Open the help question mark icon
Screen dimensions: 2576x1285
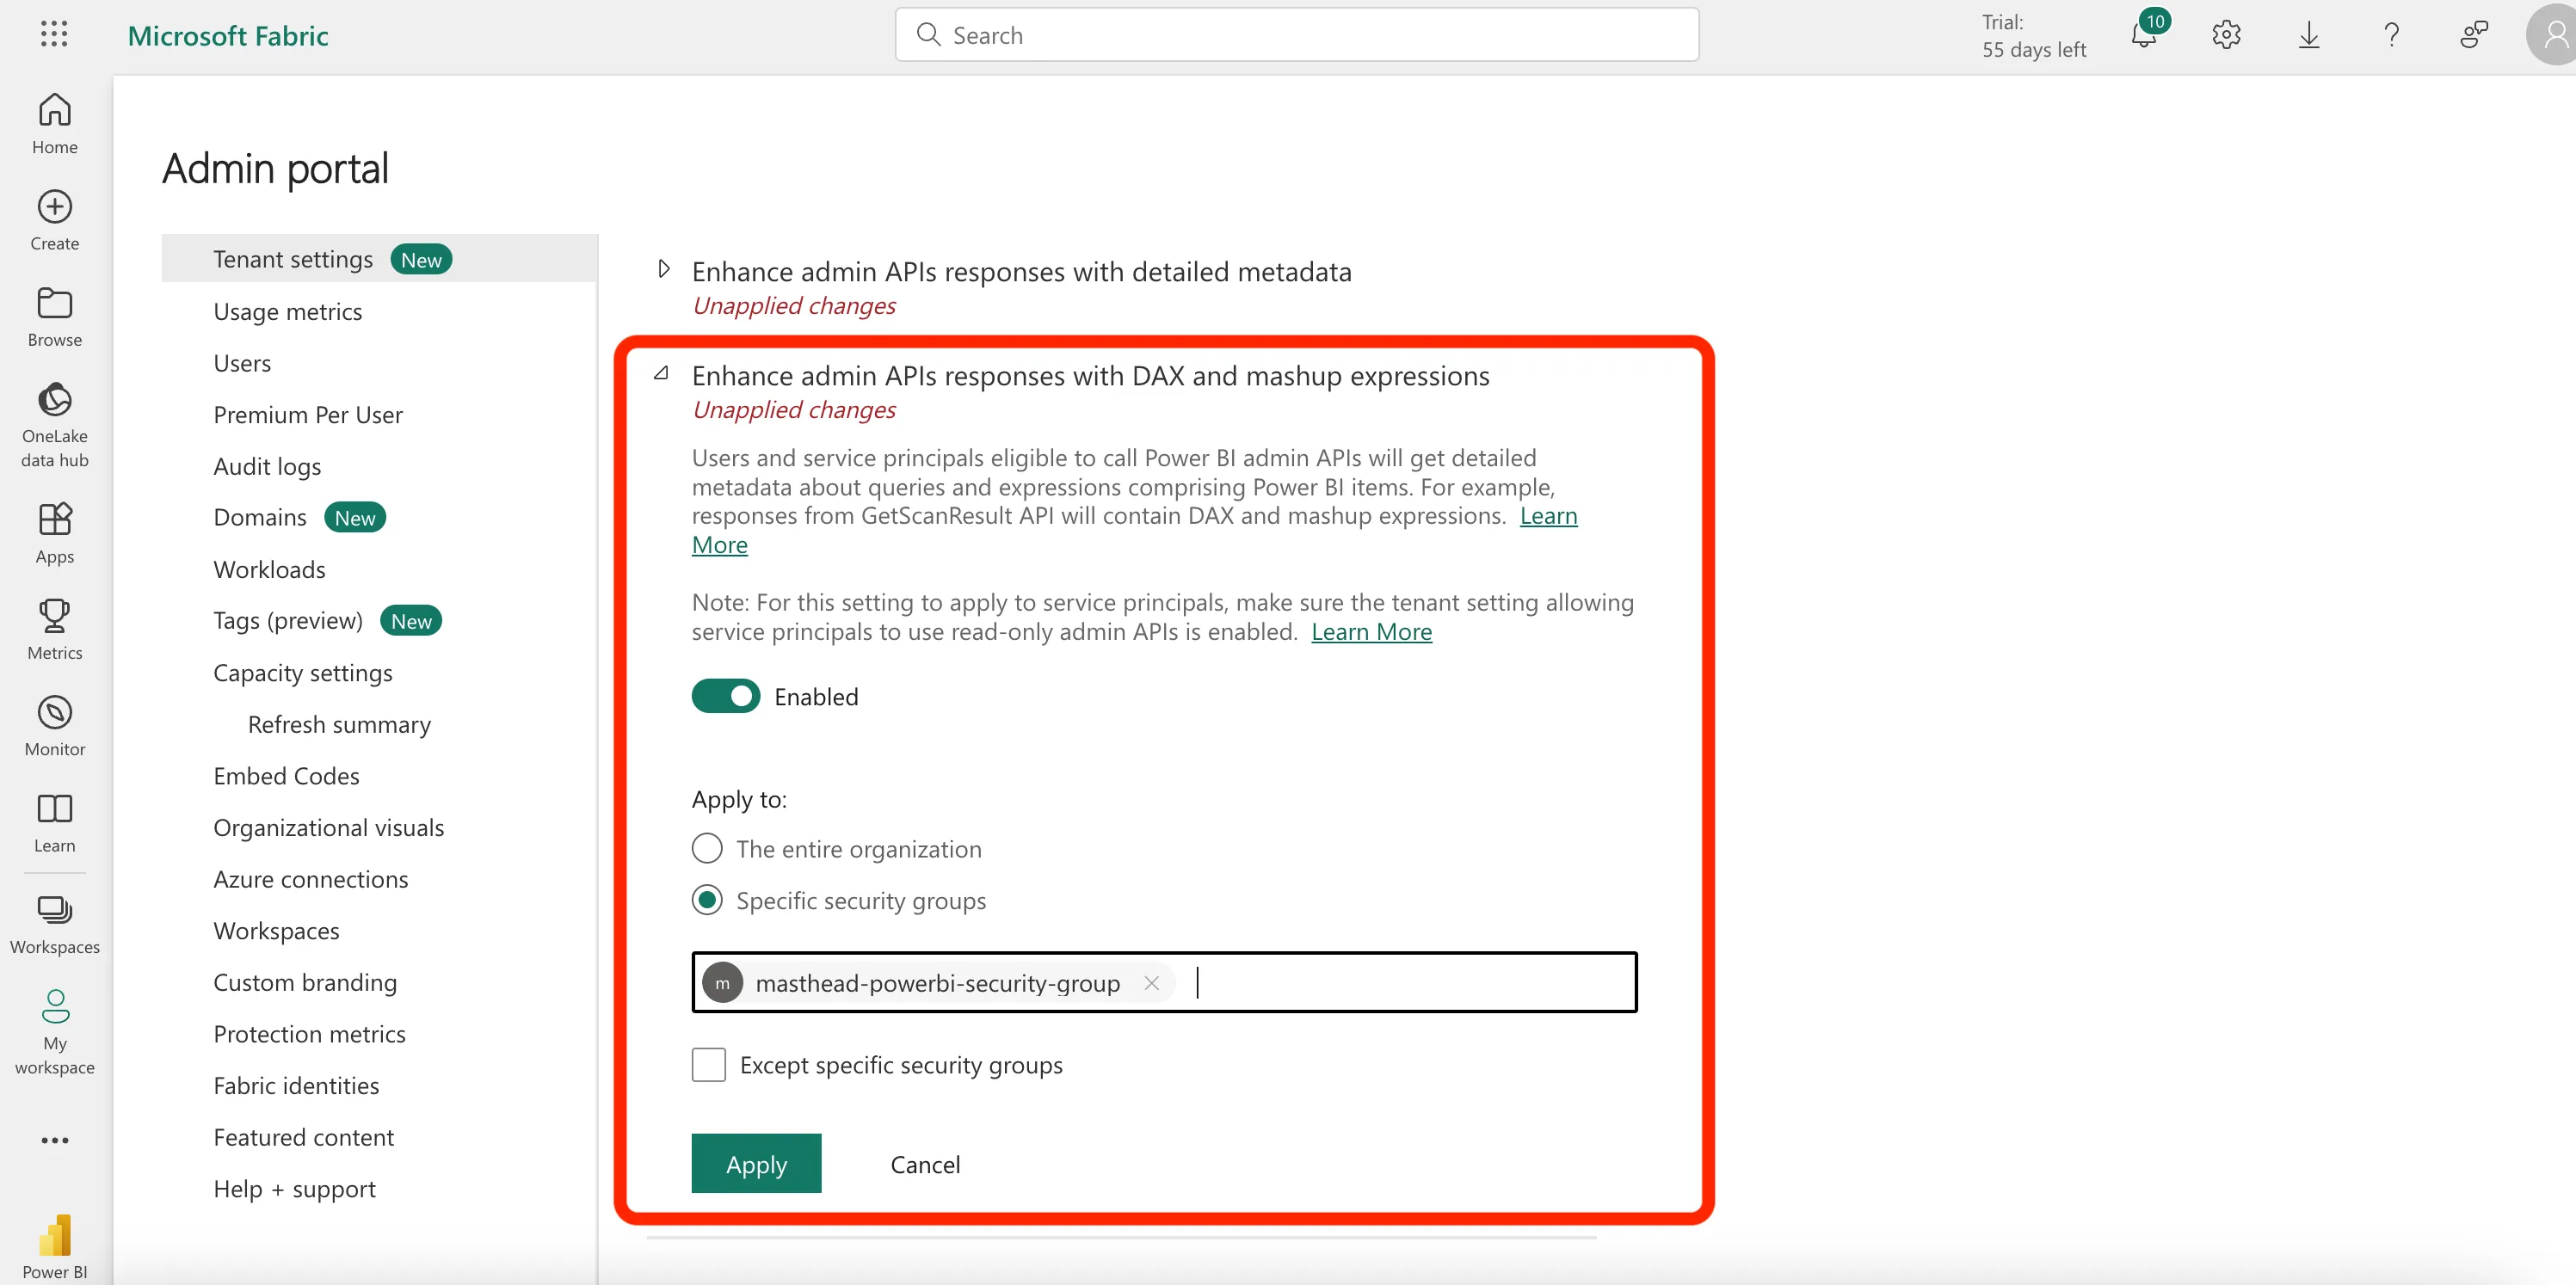2391,36
